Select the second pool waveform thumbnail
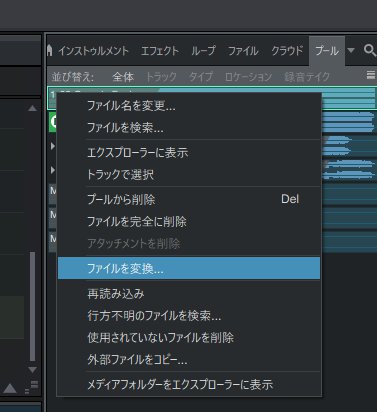Viewport: 377px width, 412px height. click(x=348, y=122)
